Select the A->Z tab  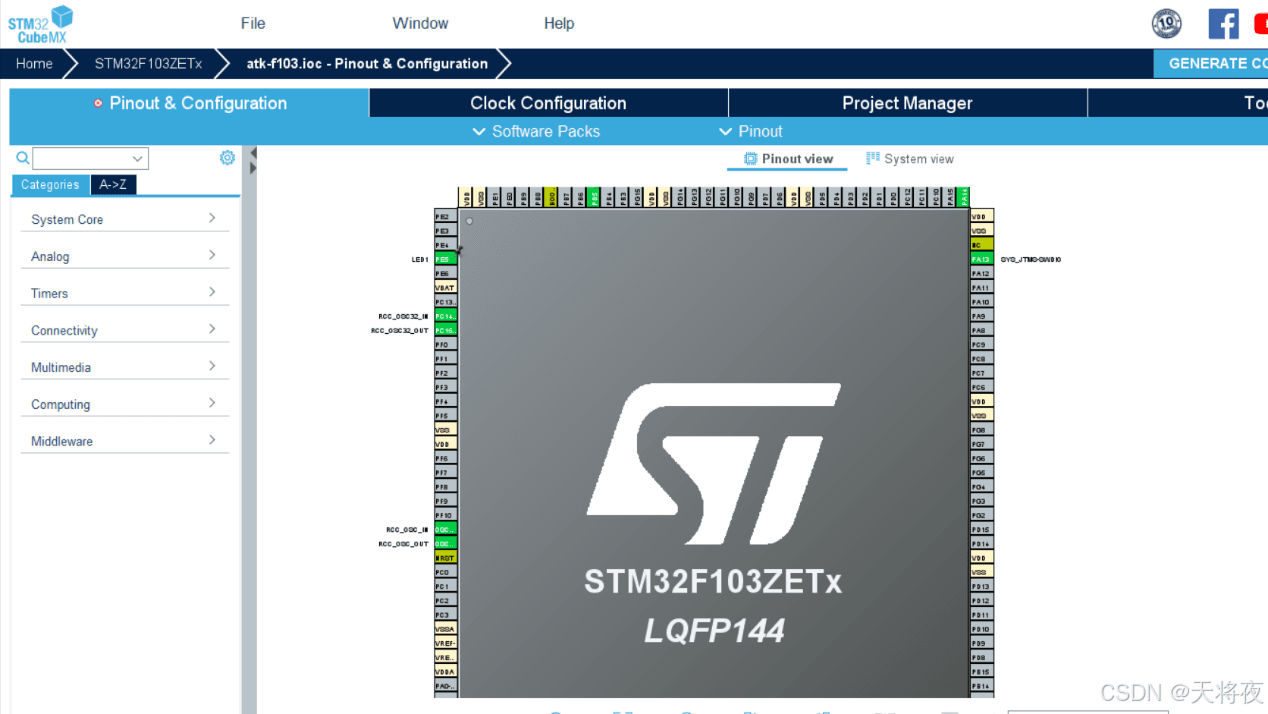pyautogui.click(x=113, y=185)
